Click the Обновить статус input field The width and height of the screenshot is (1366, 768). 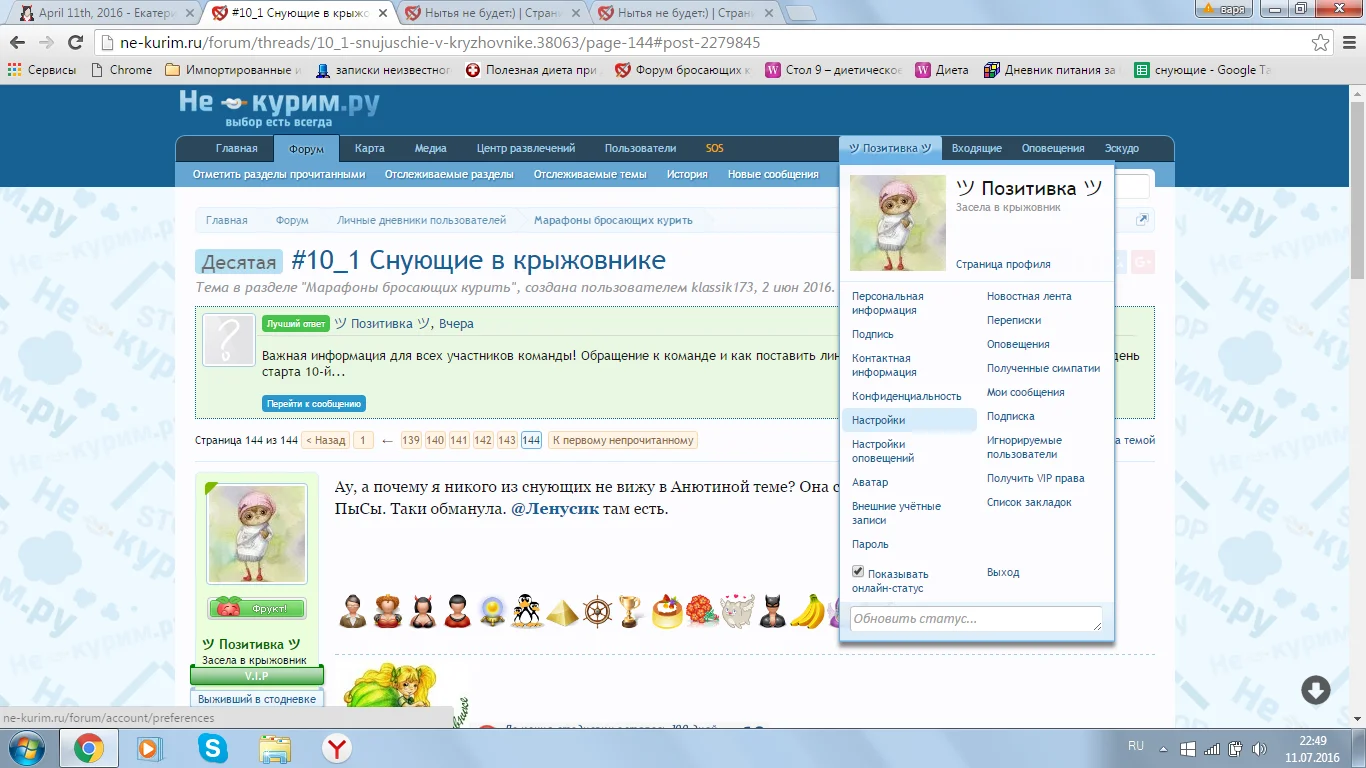pyautogui.click(x=976, y=619)
